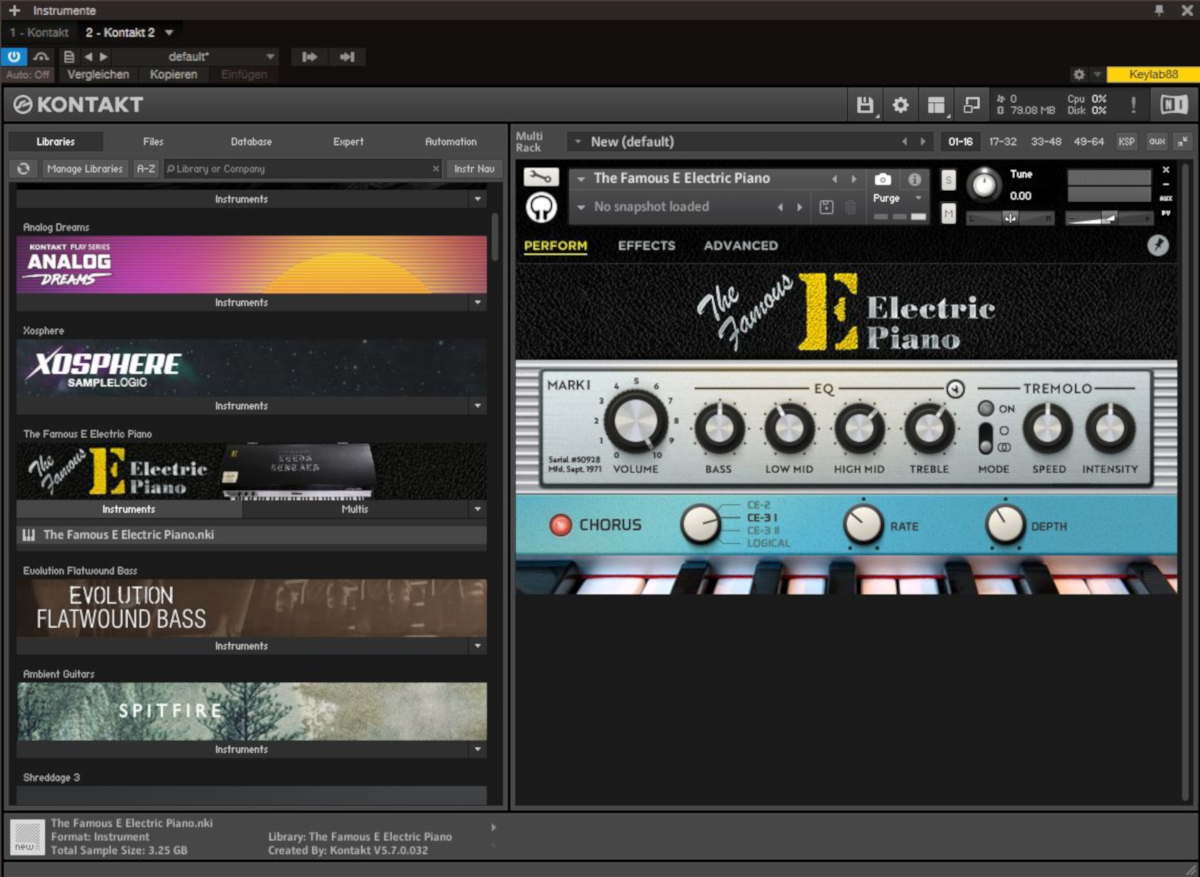Click the VOLUME knob on Mark I panel

pyautogui.click(x=636, y=420)
